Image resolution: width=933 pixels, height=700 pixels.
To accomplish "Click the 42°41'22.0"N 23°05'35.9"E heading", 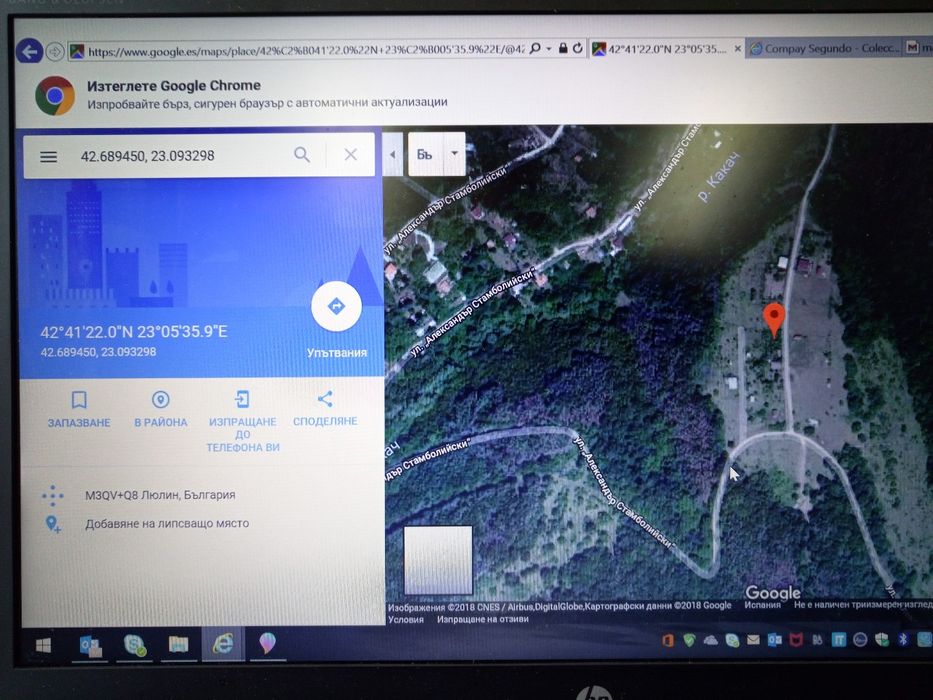I will point(134,332).
